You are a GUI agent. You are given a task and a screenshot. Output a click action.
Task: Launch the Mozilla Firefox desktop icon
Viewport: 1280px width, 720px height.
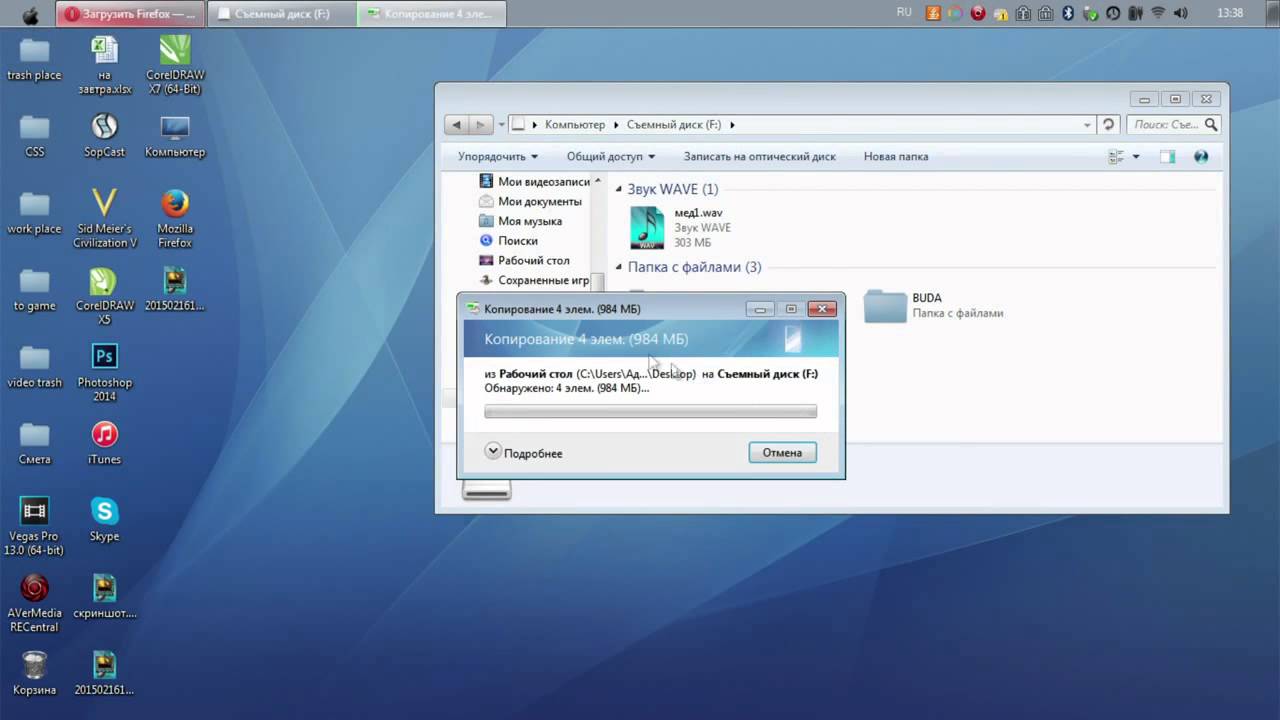[x=175, y=219]
